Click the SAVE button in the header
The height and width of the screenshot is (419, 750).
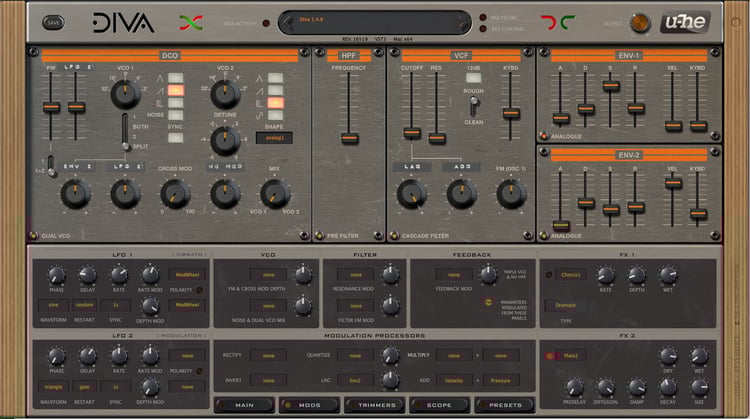53,22
